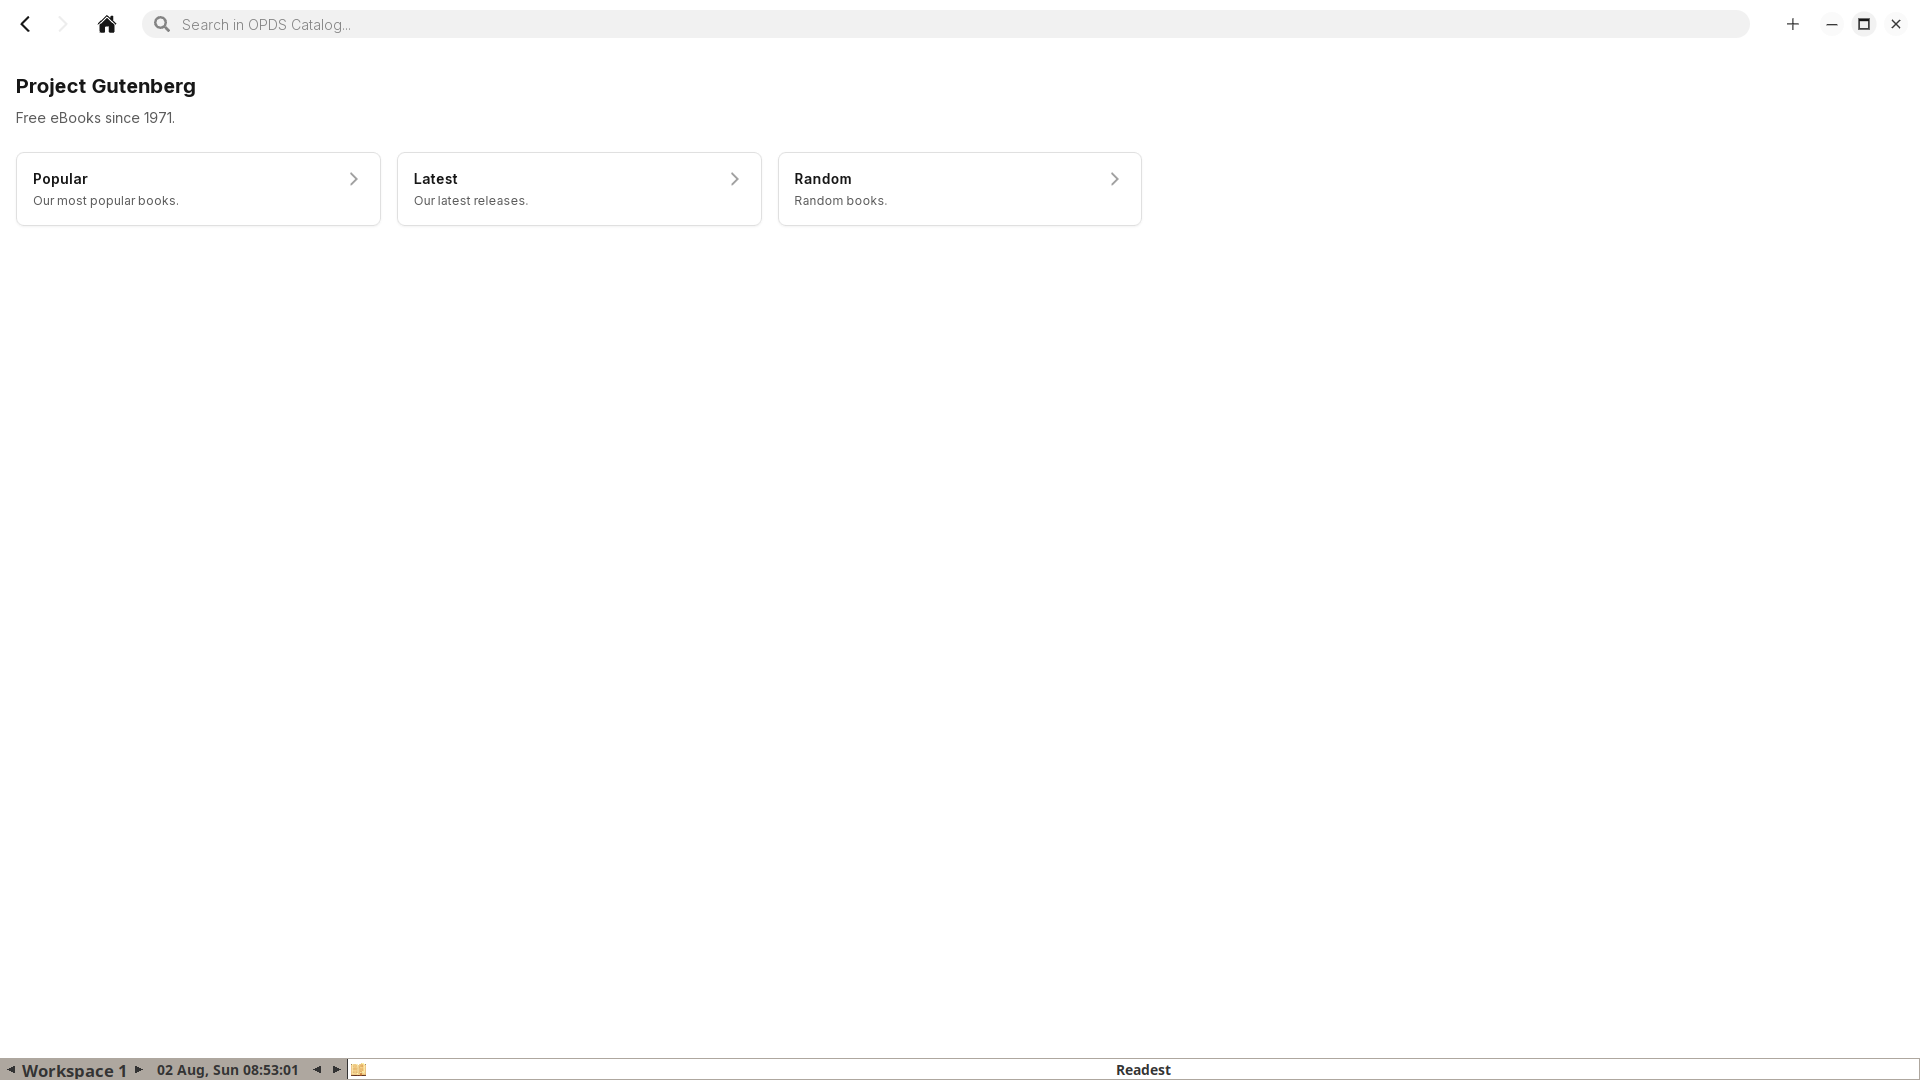Maximize the Readest window
The width and height of the screenshot is (1920, 1080).
coord(1864,24)
